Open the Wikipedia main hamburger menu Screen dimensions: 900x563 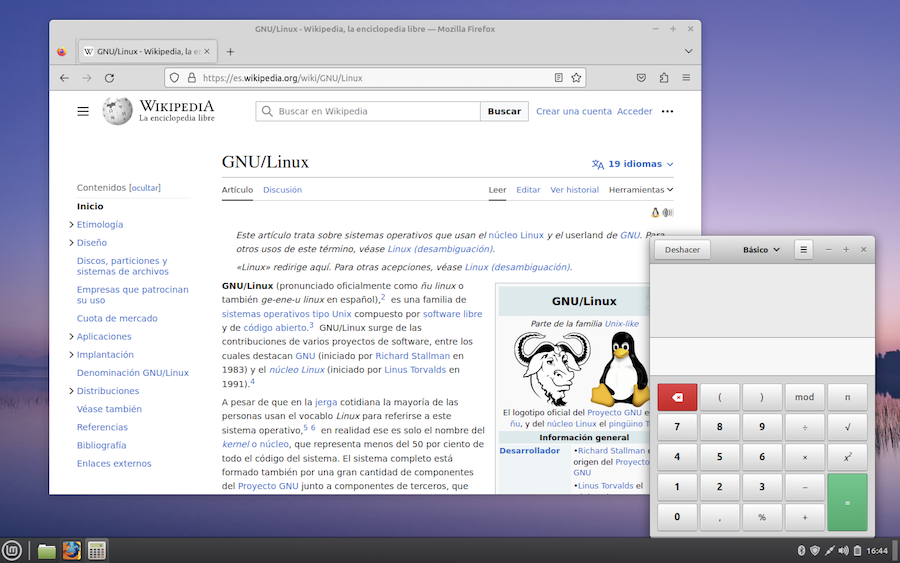[x=83, y=111]
